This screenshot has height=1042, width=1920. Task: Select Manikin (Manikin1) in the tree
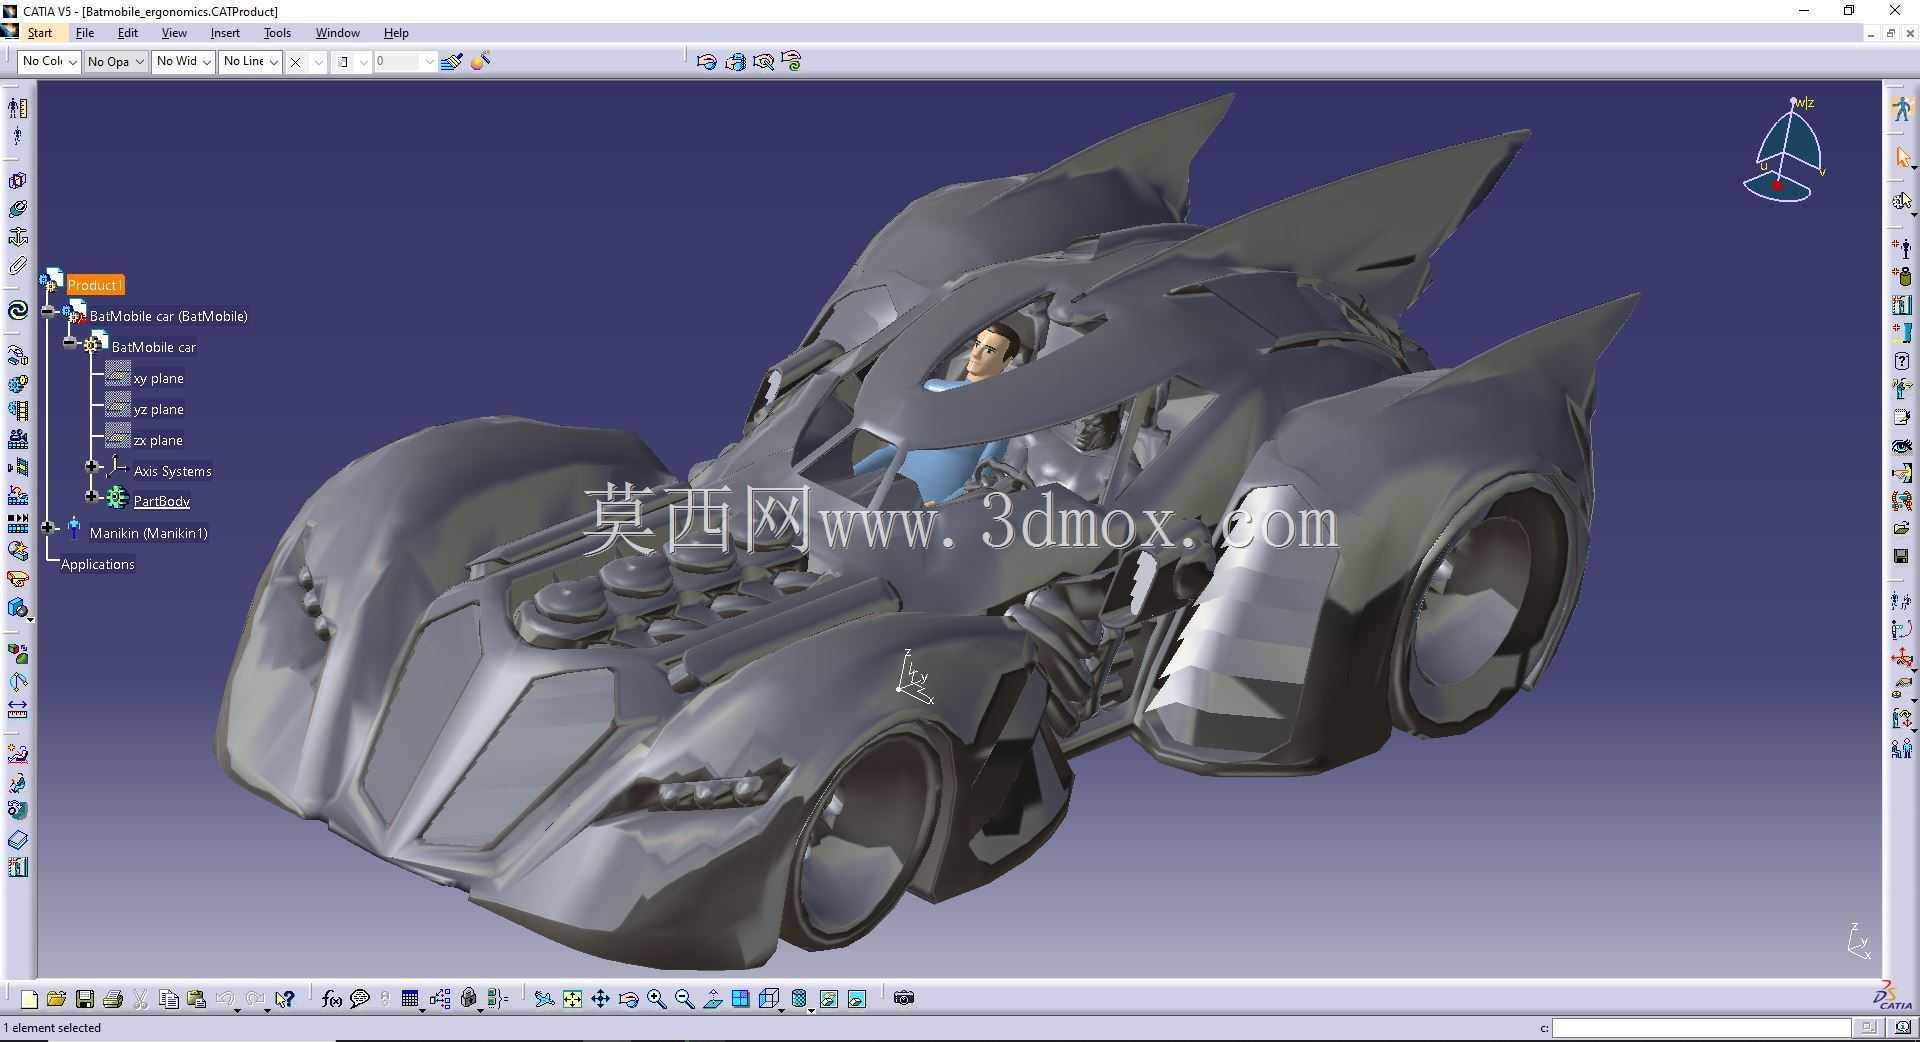[148, 533]
